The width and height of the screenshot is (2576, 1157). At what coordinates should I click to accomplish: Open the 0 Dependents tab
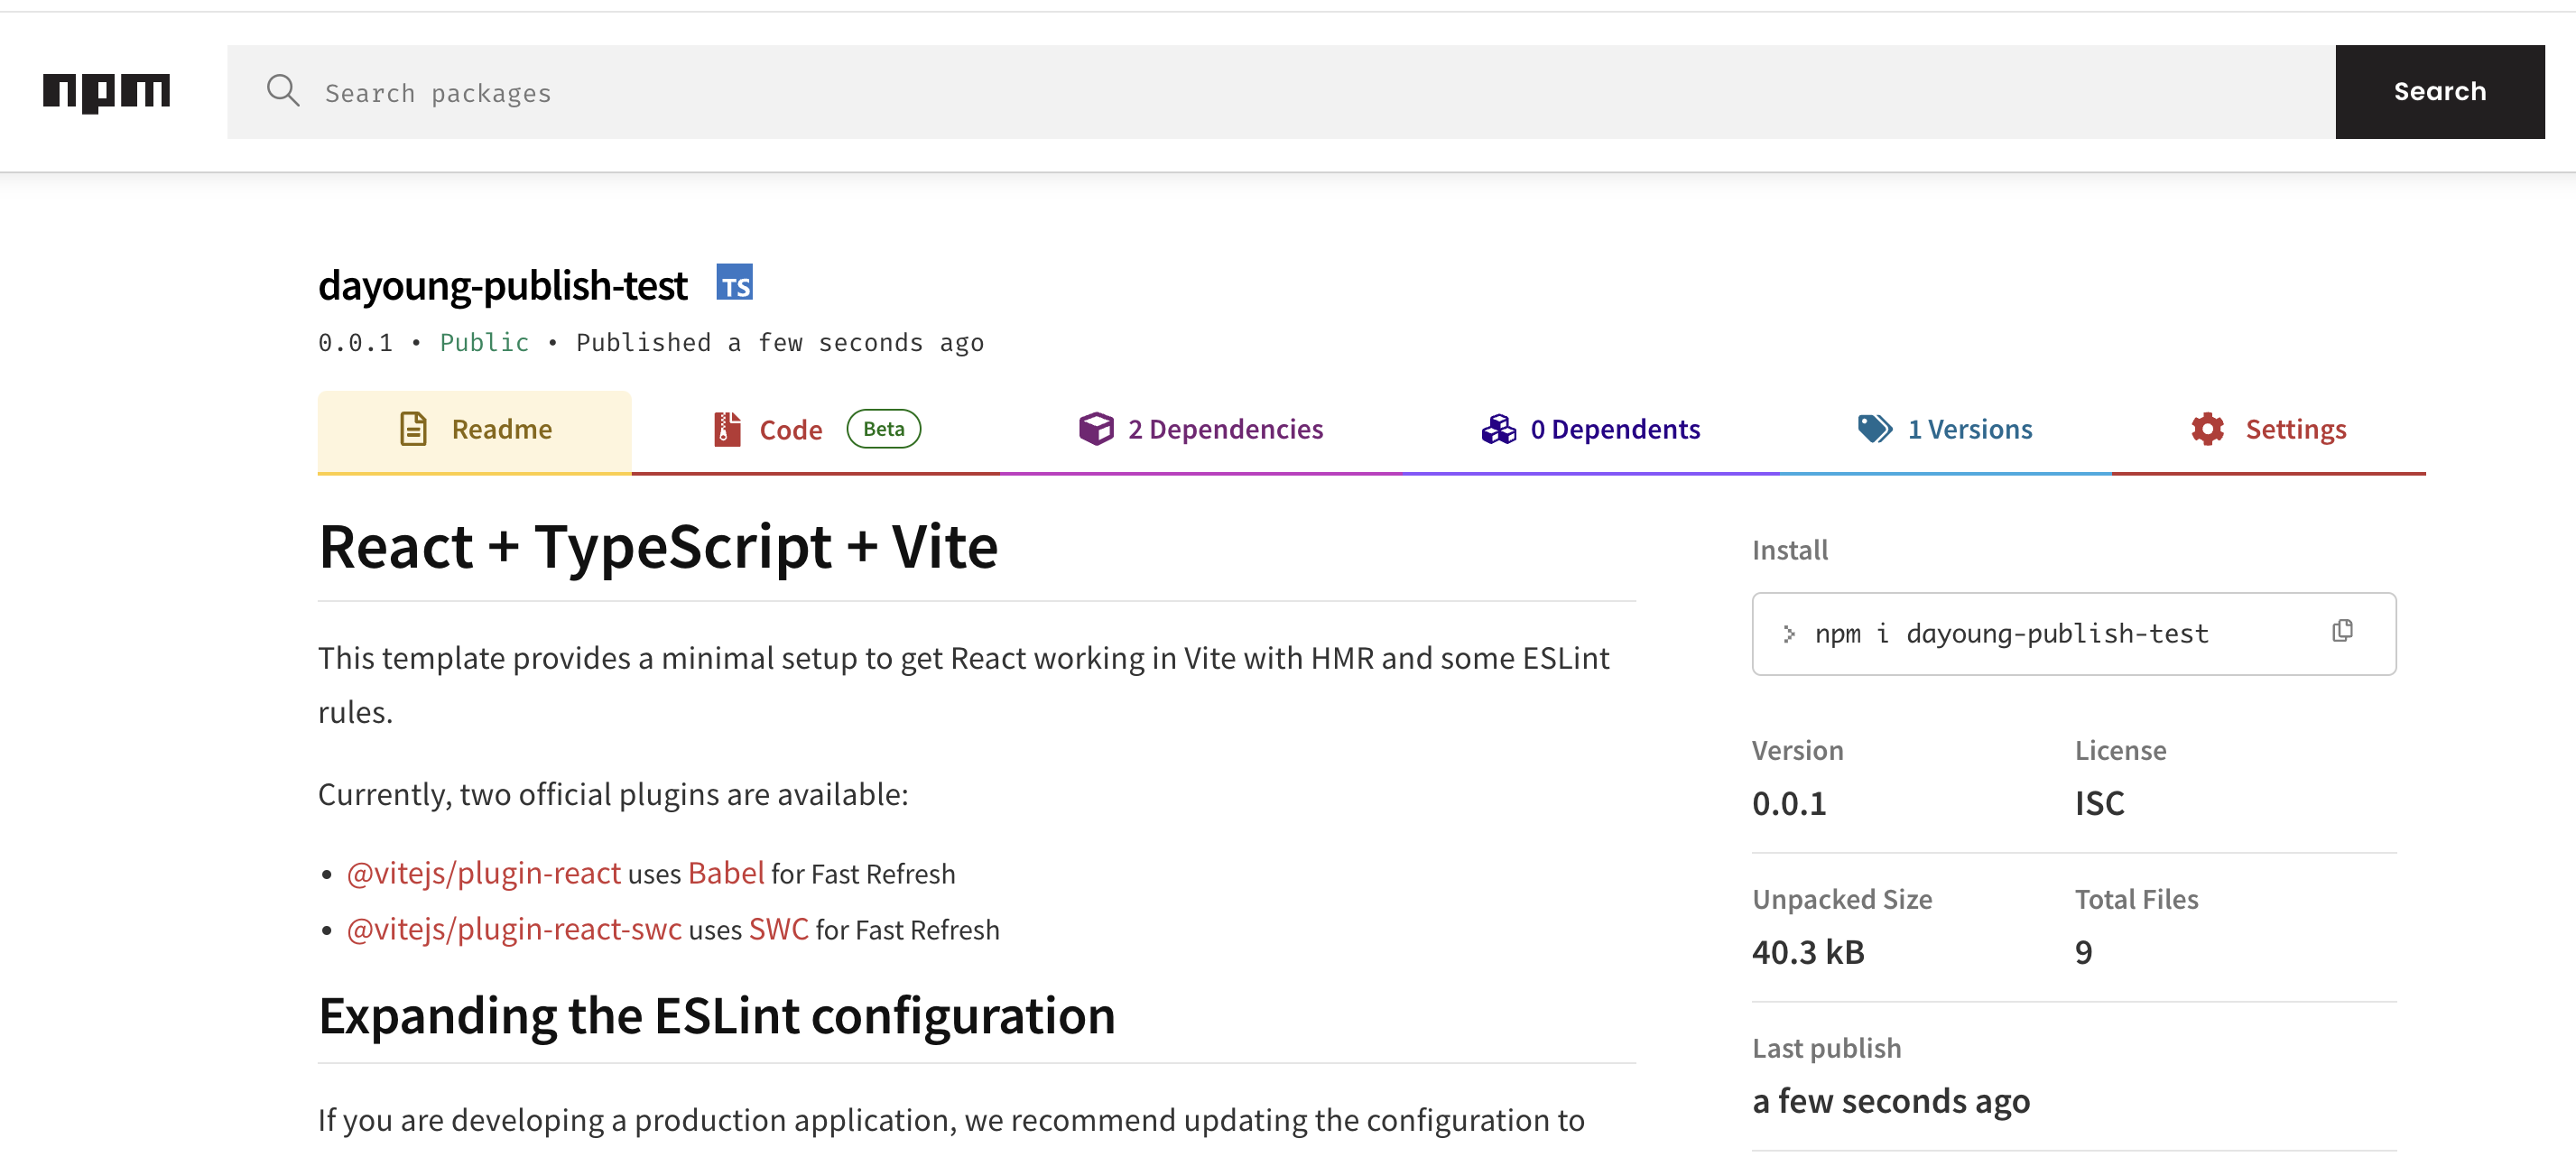coord(1614,430)
